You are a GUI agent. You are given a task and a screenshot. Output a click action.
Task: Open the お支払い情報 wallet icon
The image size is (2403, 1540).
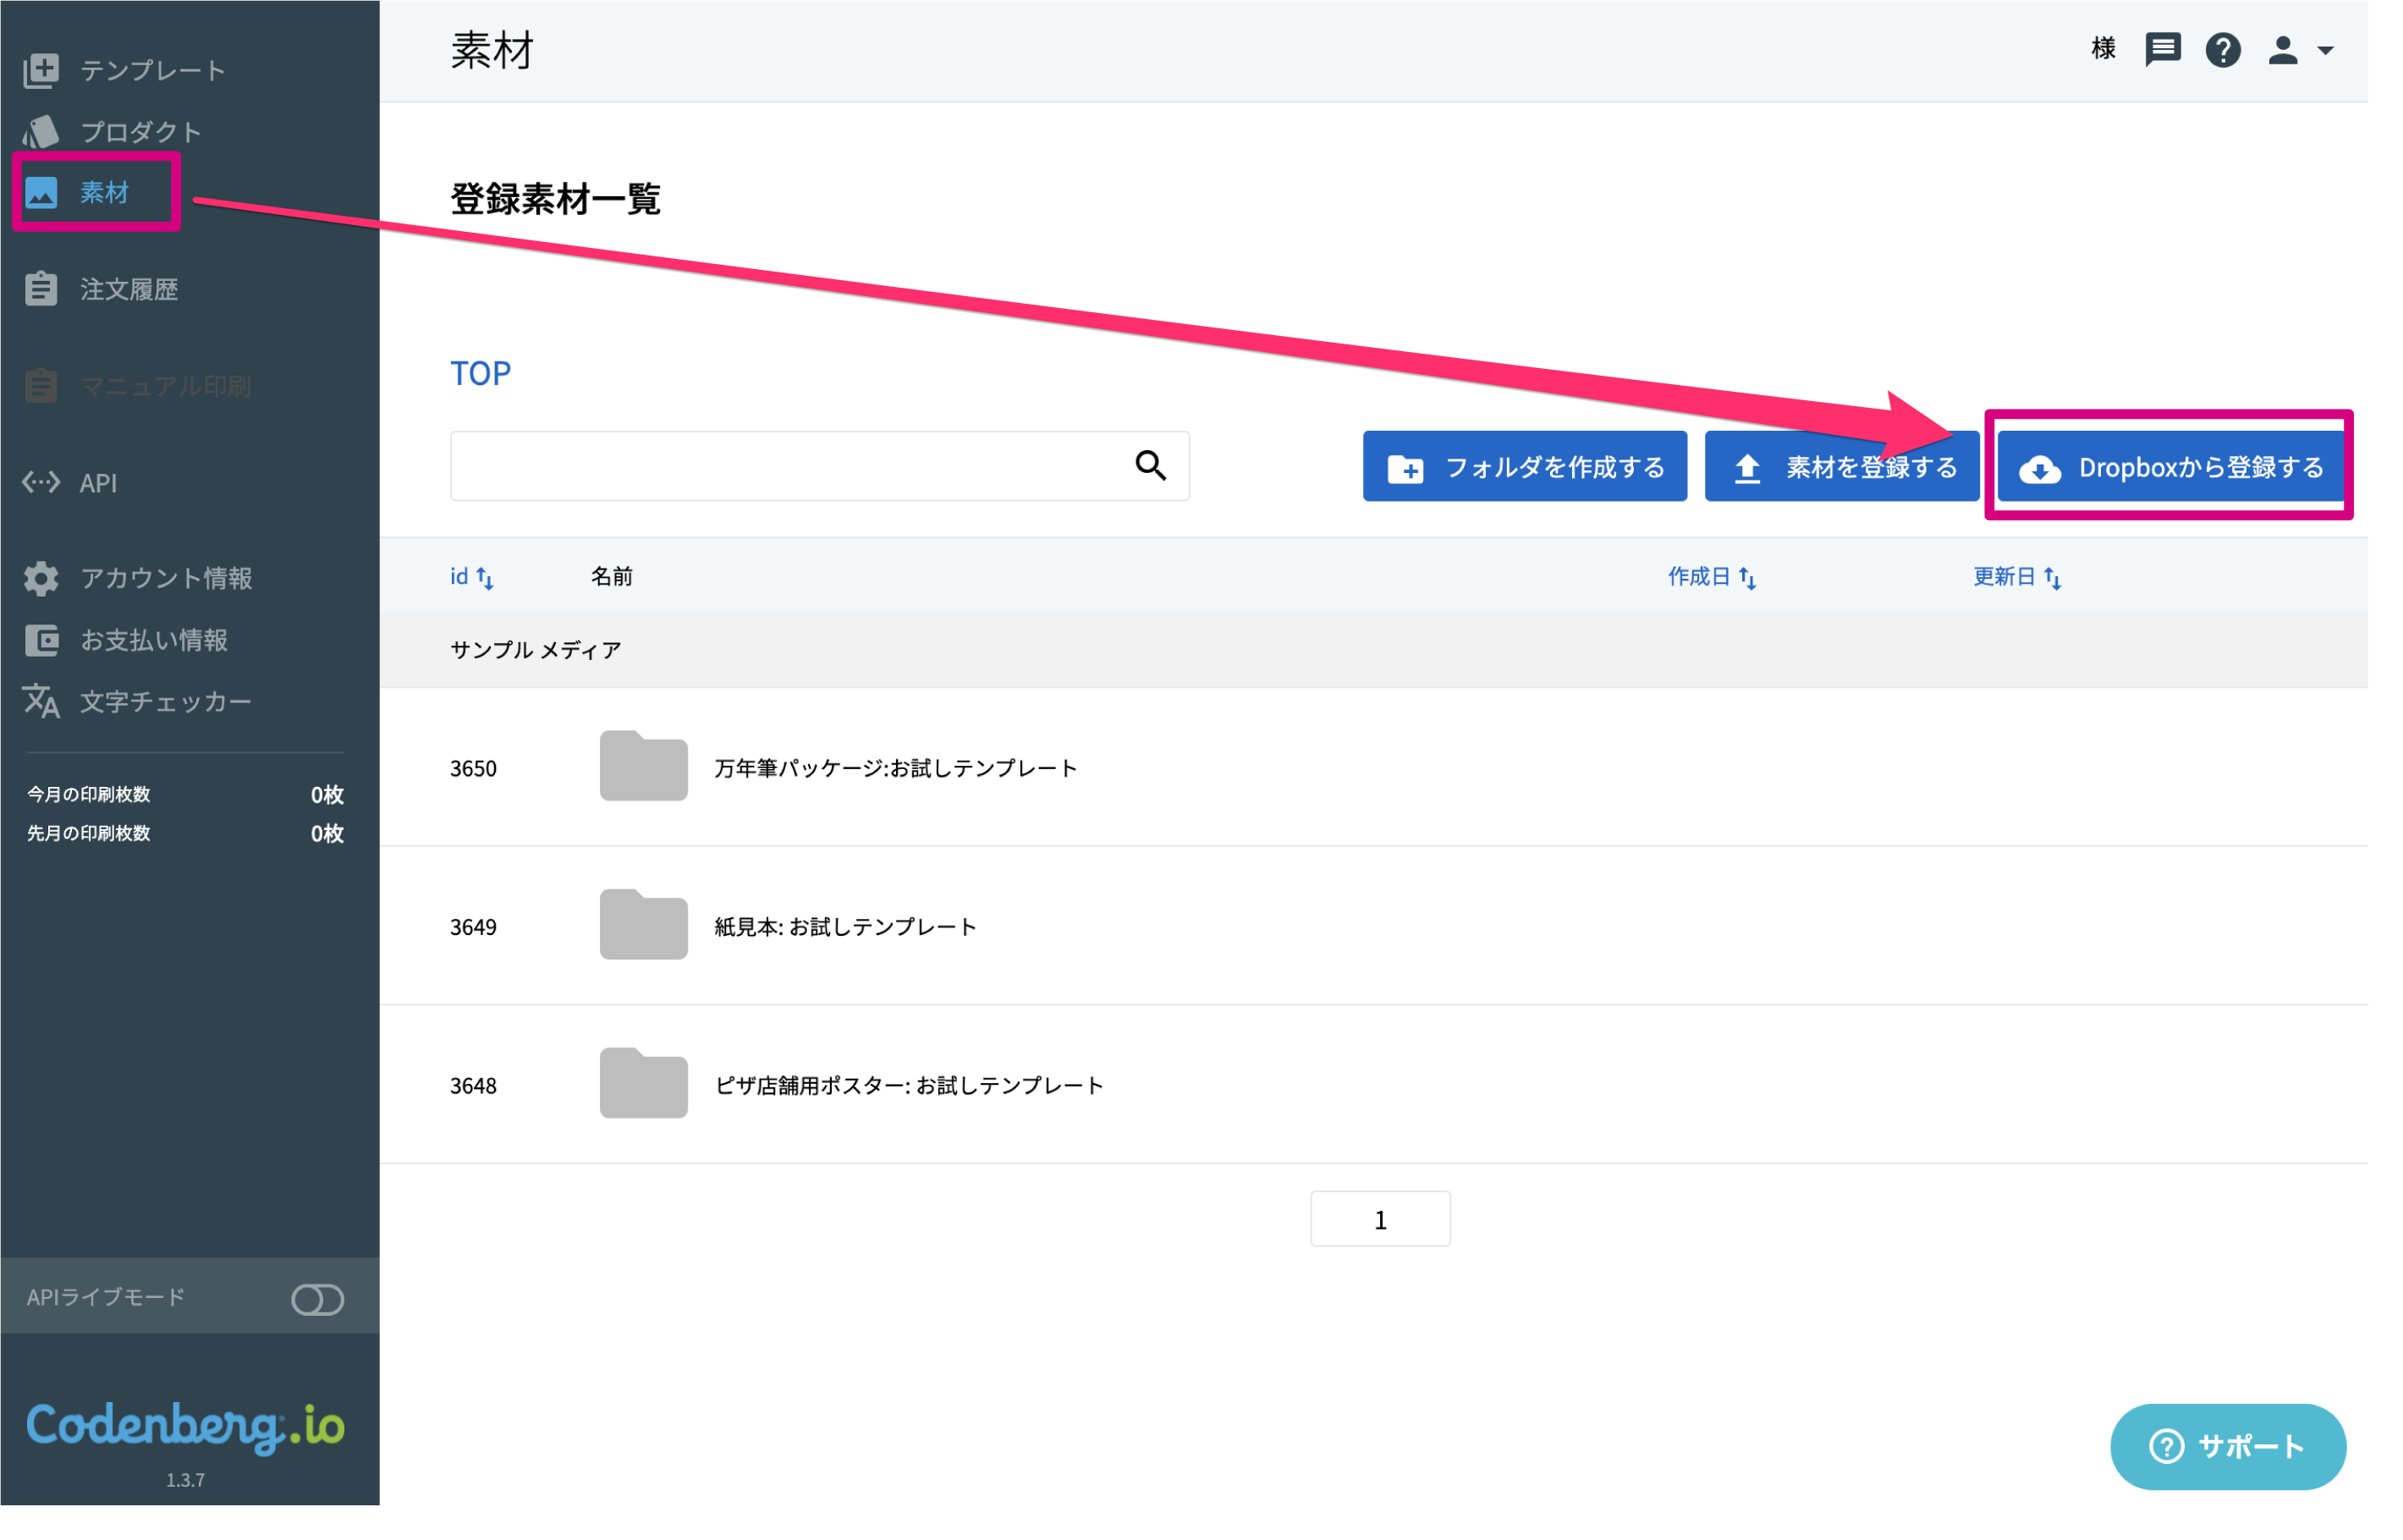(41, 640)
